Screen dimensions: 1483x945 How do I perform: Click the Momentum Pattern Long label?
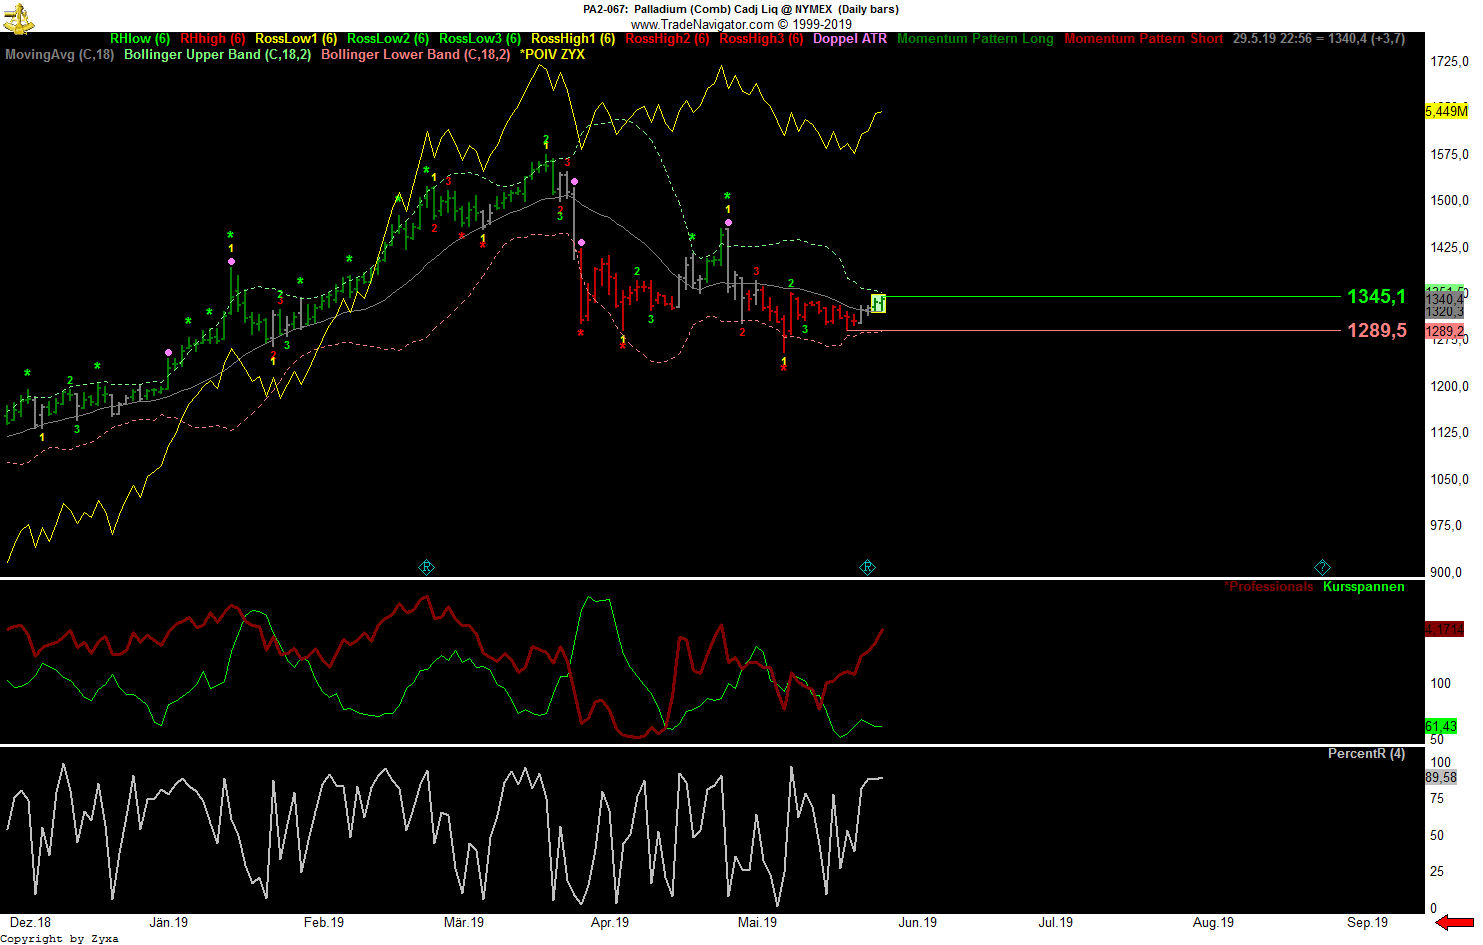[x=975, y=39]
